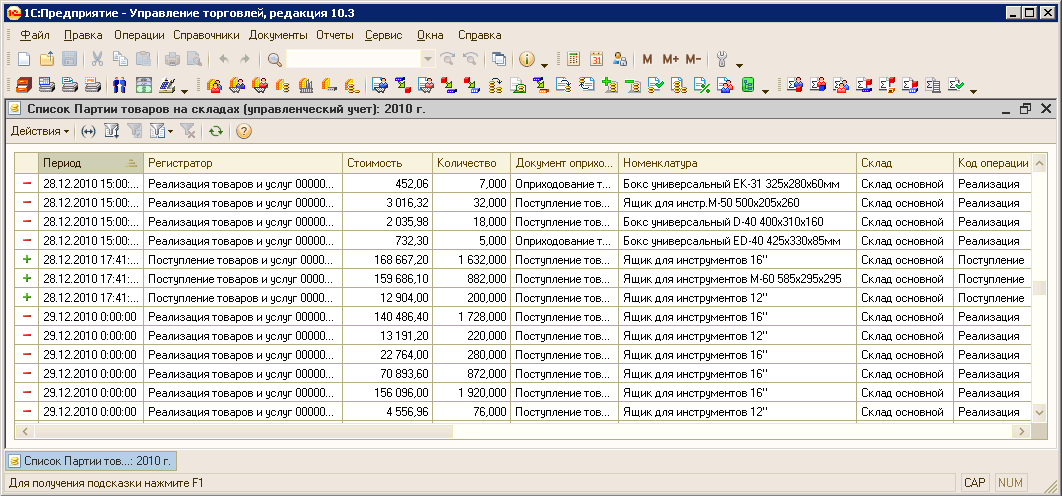Screen dimensions: 1062x496
Task: Click the green hierarchy tree icon
Action: [x=748, y=85]
